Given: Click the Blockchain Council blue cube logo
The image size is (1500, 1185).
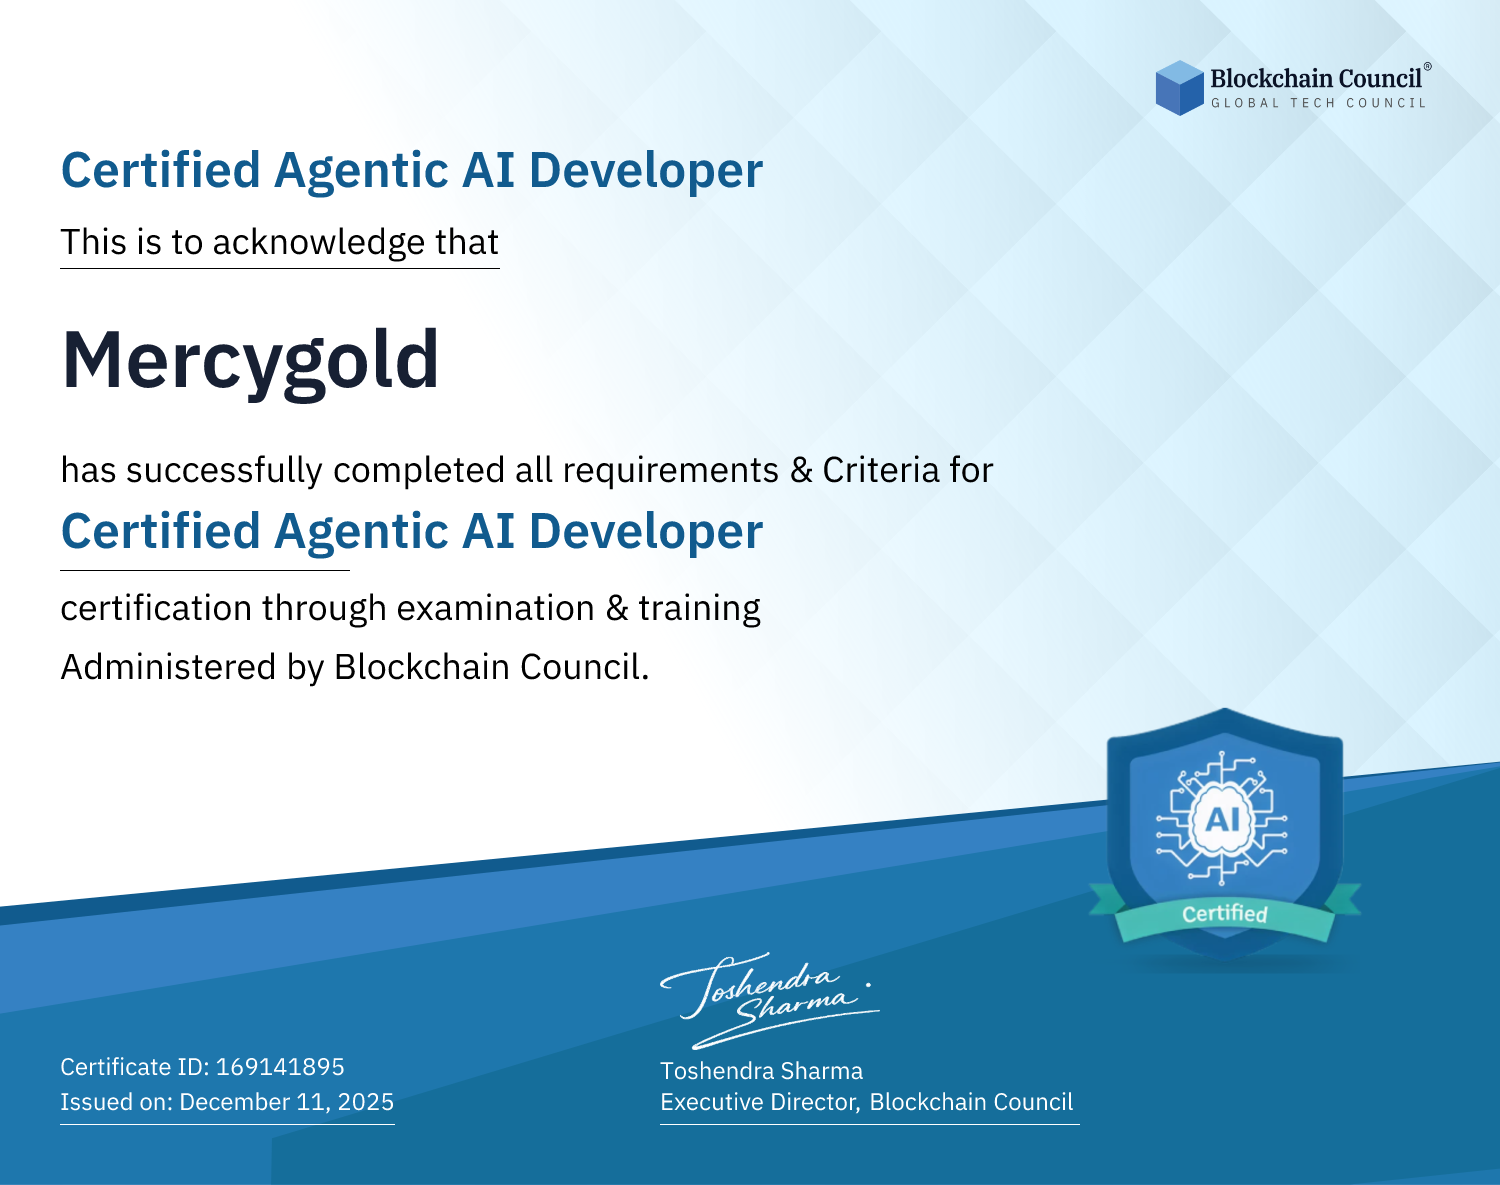Looking at the screenshot, I should pos(1180,88).
